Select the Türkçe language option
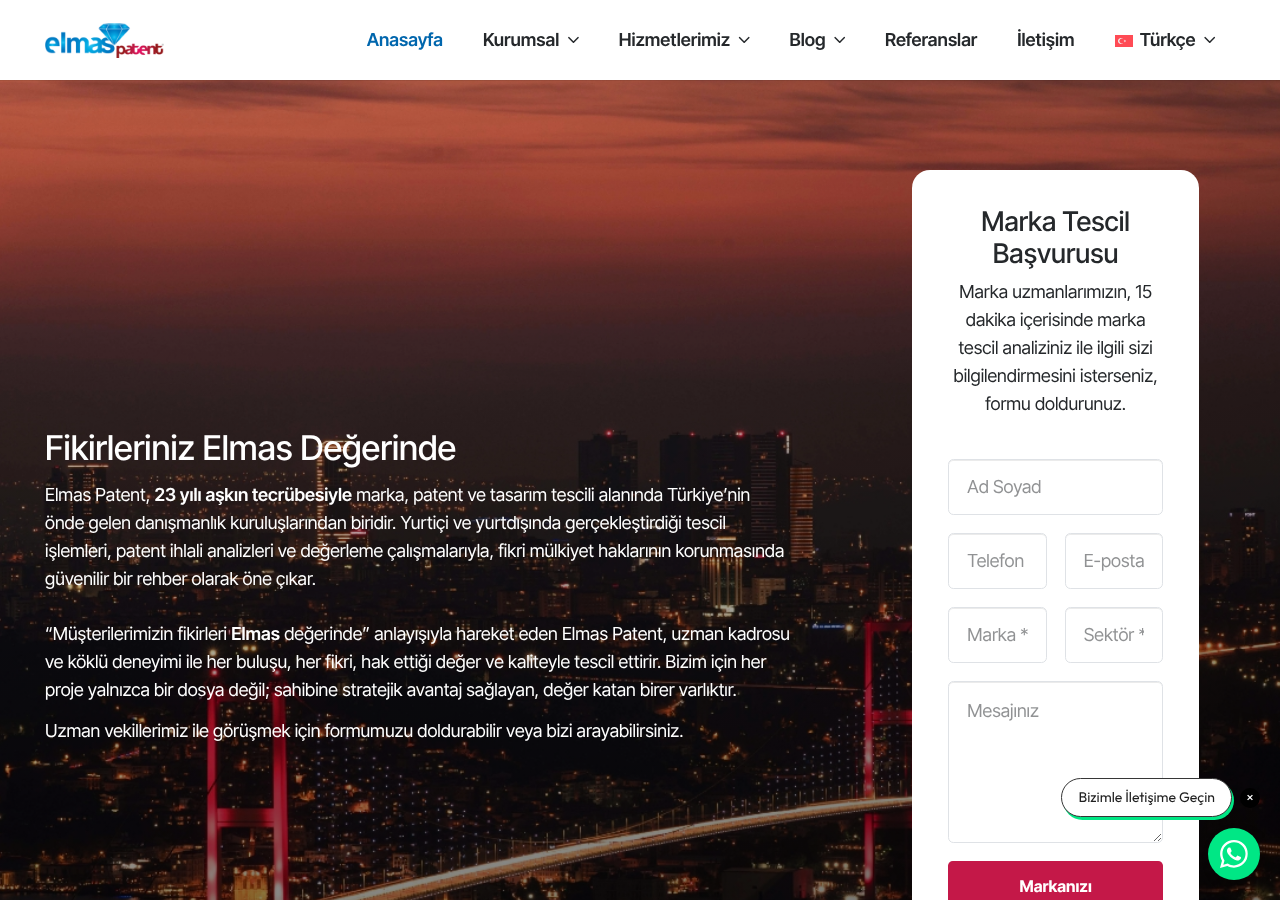 point(1167,40)
